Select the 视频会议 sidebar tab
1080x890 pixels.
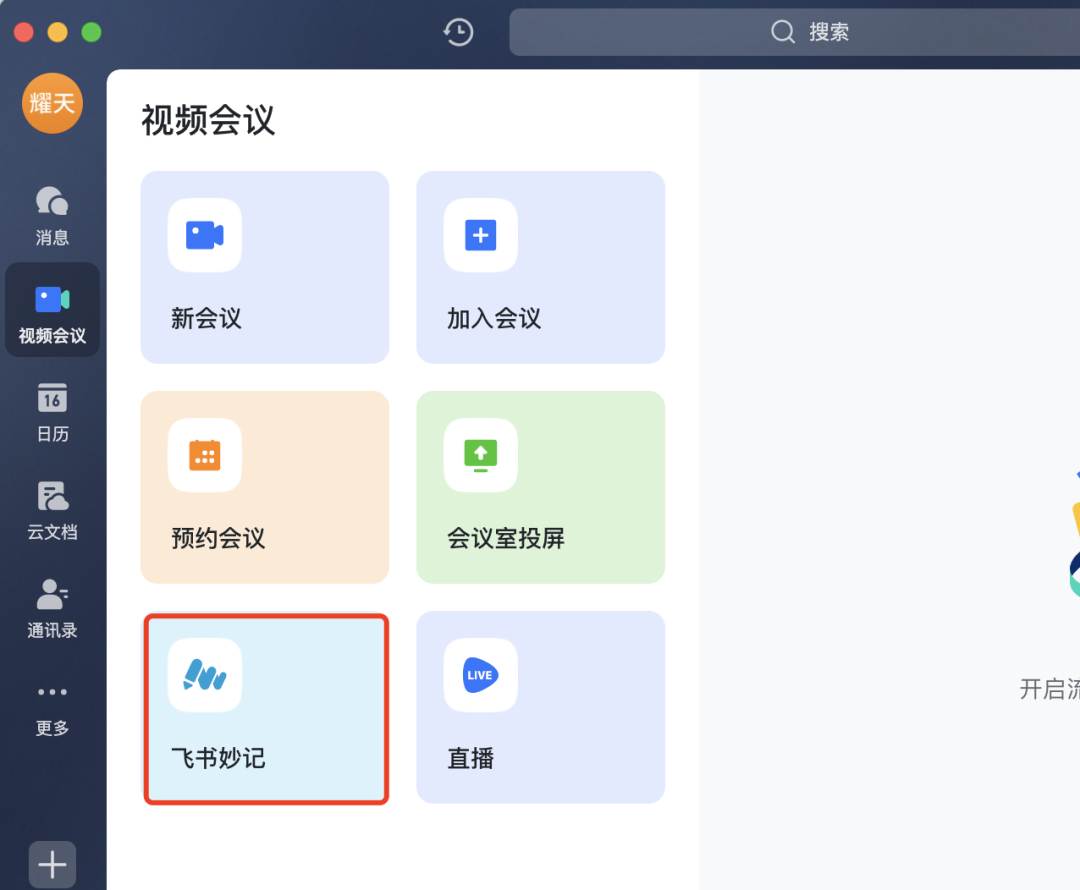coord(52,311)
